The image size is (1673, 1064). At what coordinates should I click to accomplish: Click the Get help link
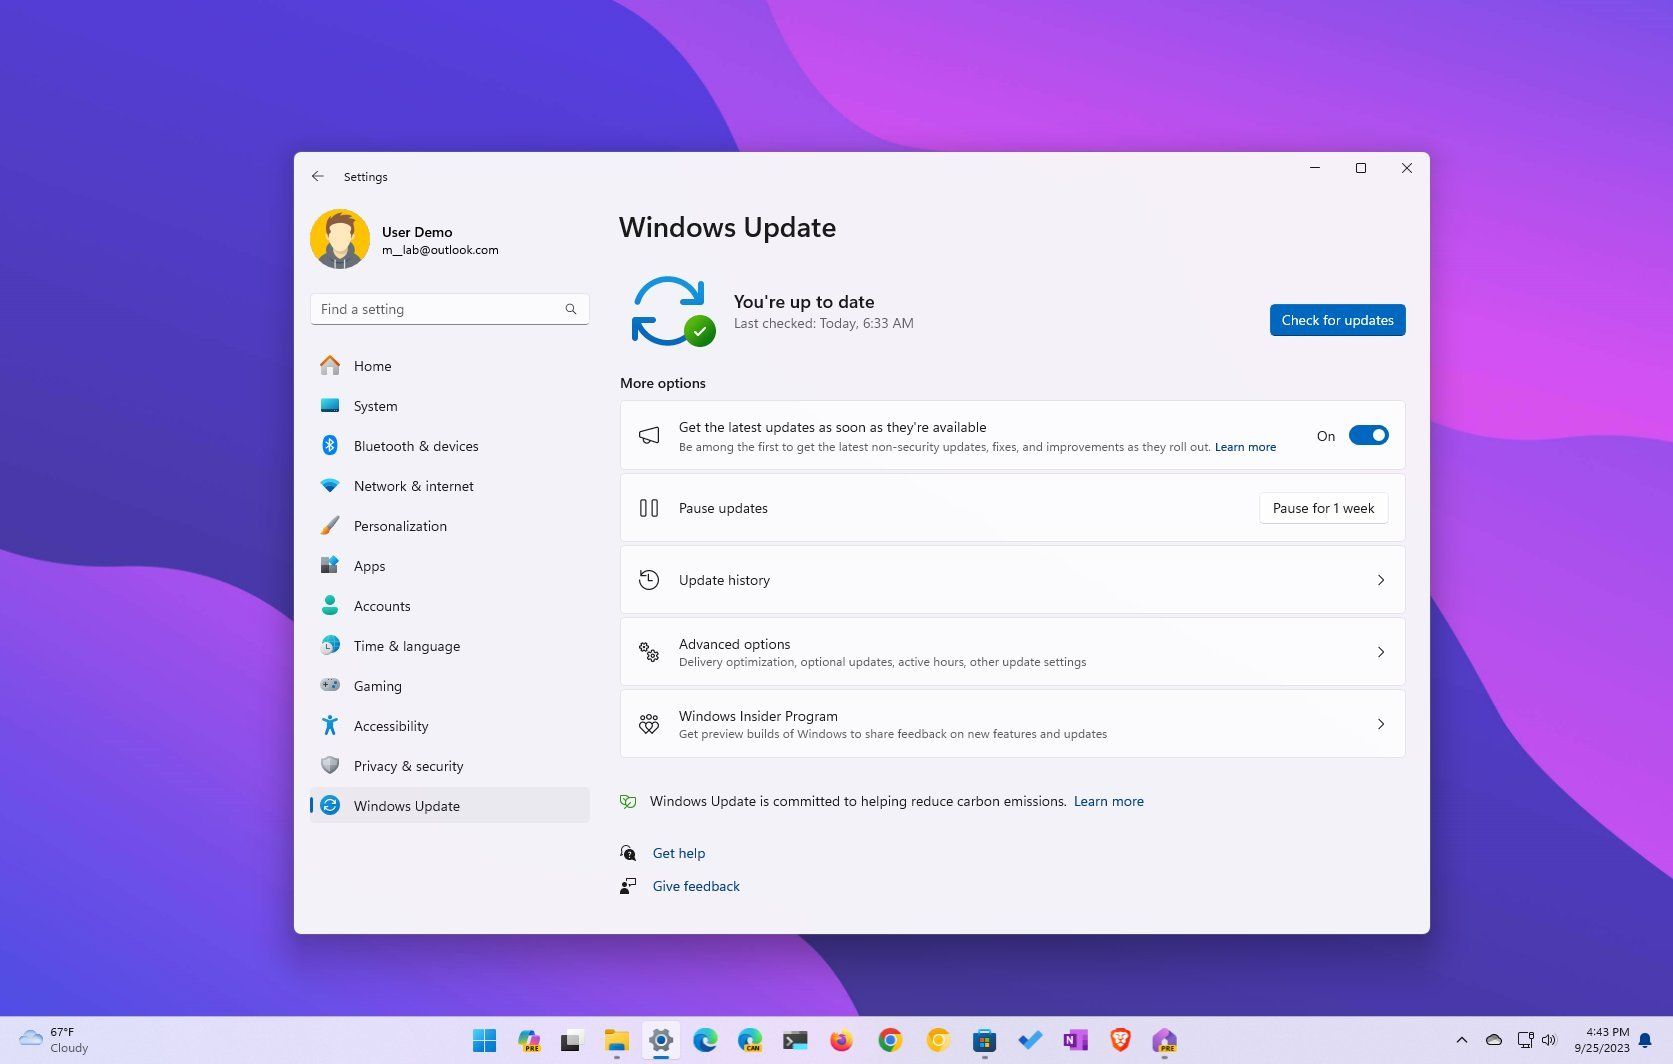click(679, 853)
